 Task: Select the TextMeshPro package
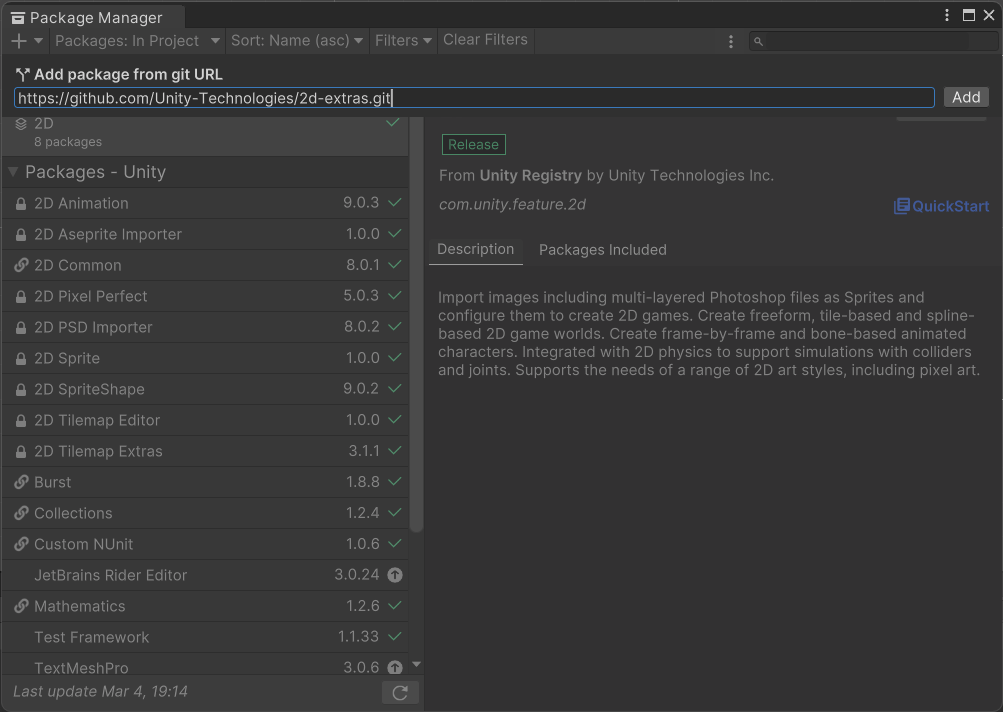click(205, 665)
